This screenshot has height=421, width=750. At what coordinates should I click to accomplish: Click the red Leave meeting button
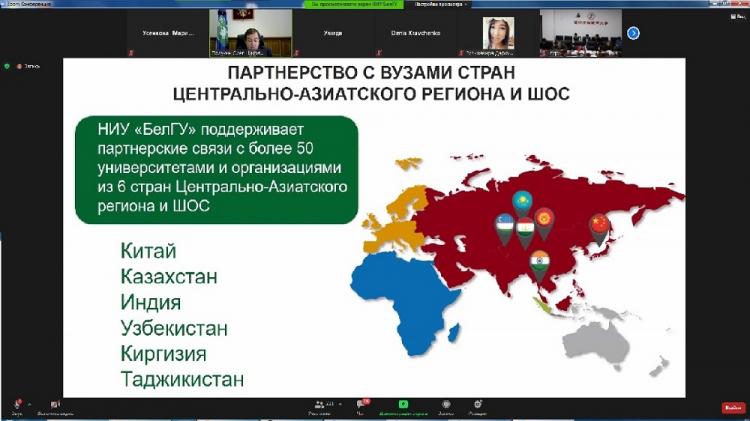point(732,407)
